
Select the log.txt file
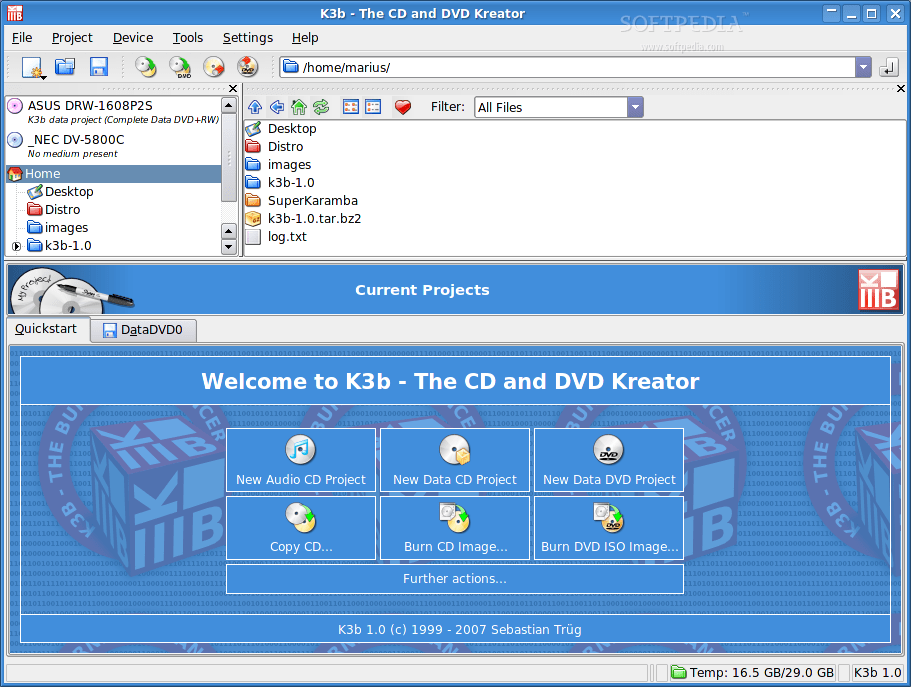click(277, 237)
